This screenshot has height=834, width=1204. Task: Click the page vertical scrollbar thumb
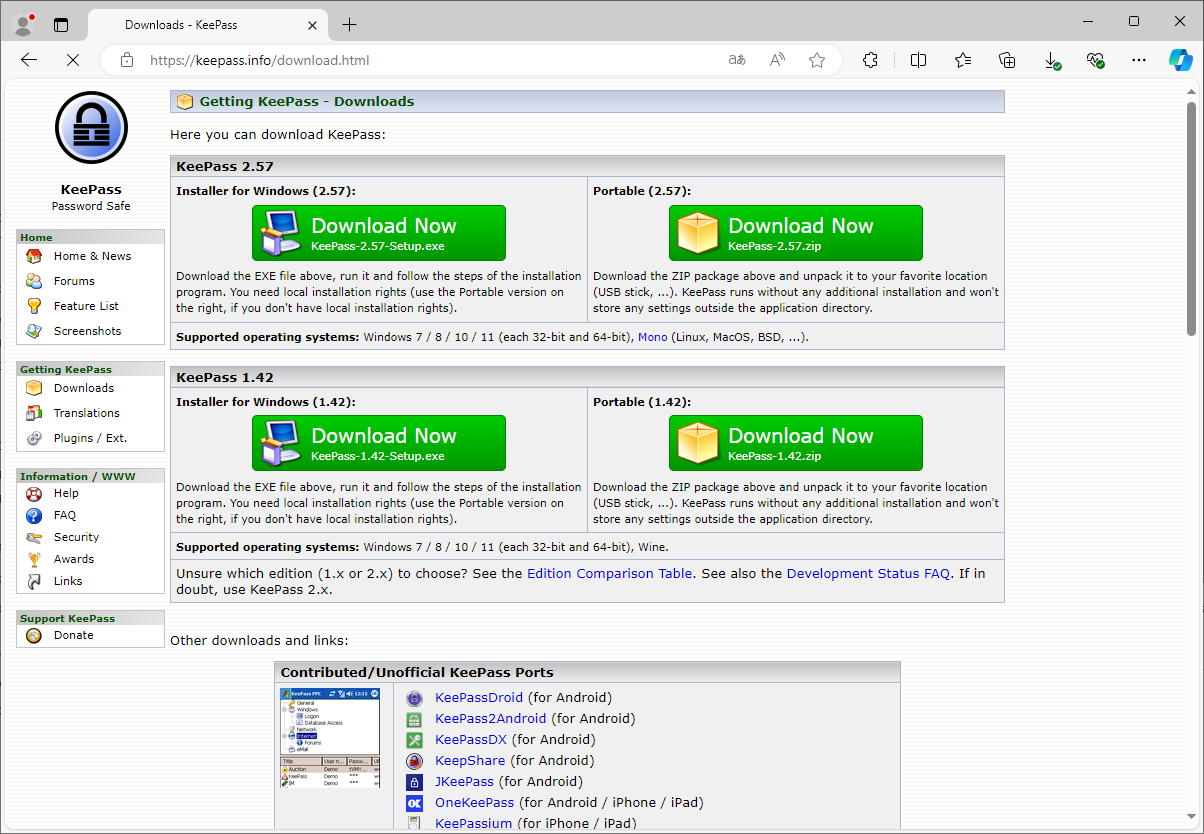(1191, 219)
